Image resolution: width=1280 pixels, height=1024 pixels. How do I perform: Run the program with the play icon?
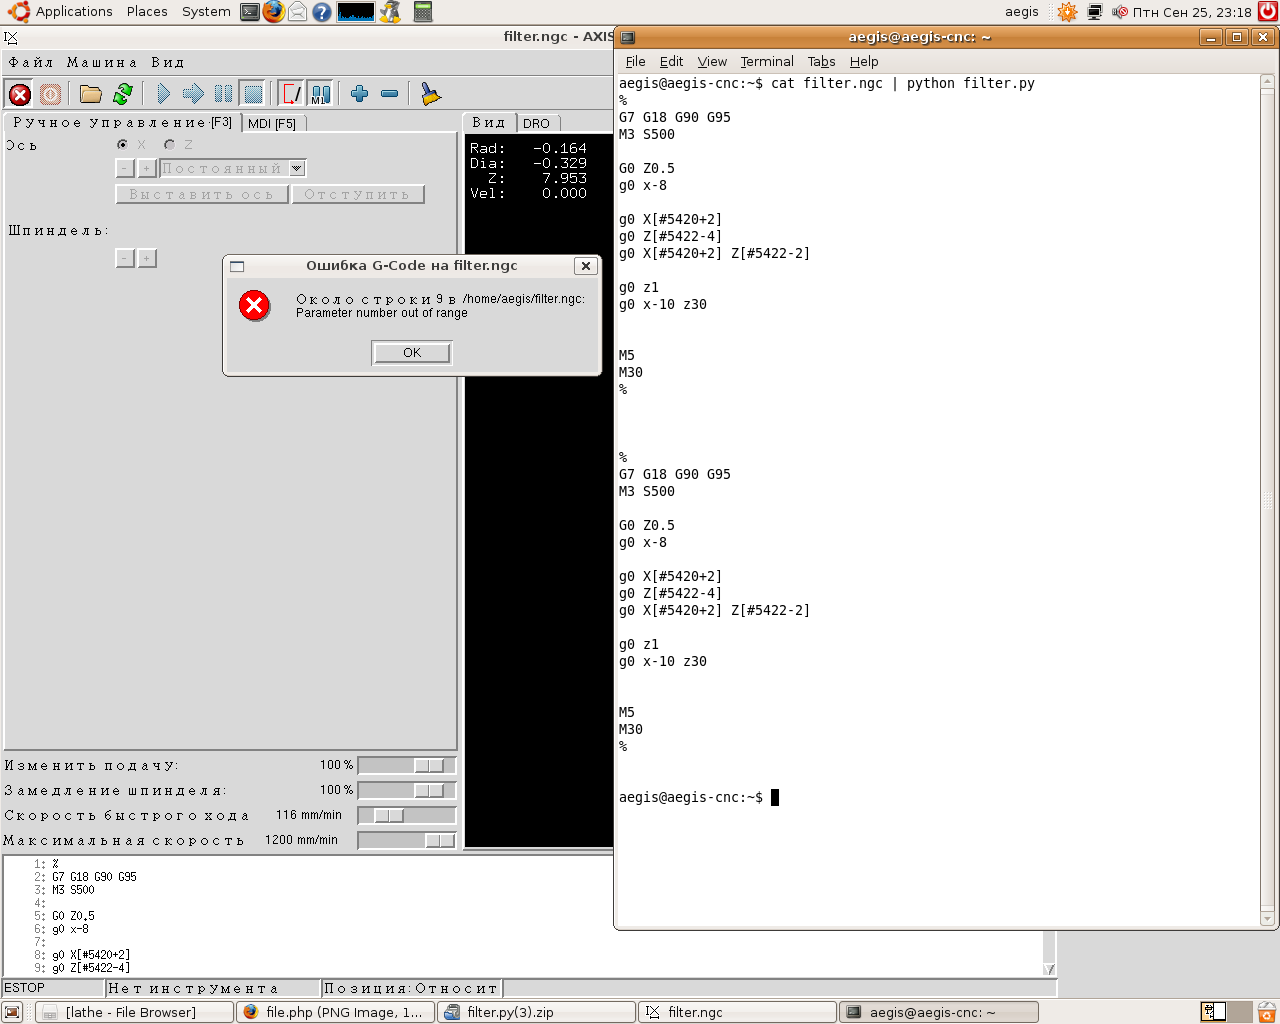(163, 94)
